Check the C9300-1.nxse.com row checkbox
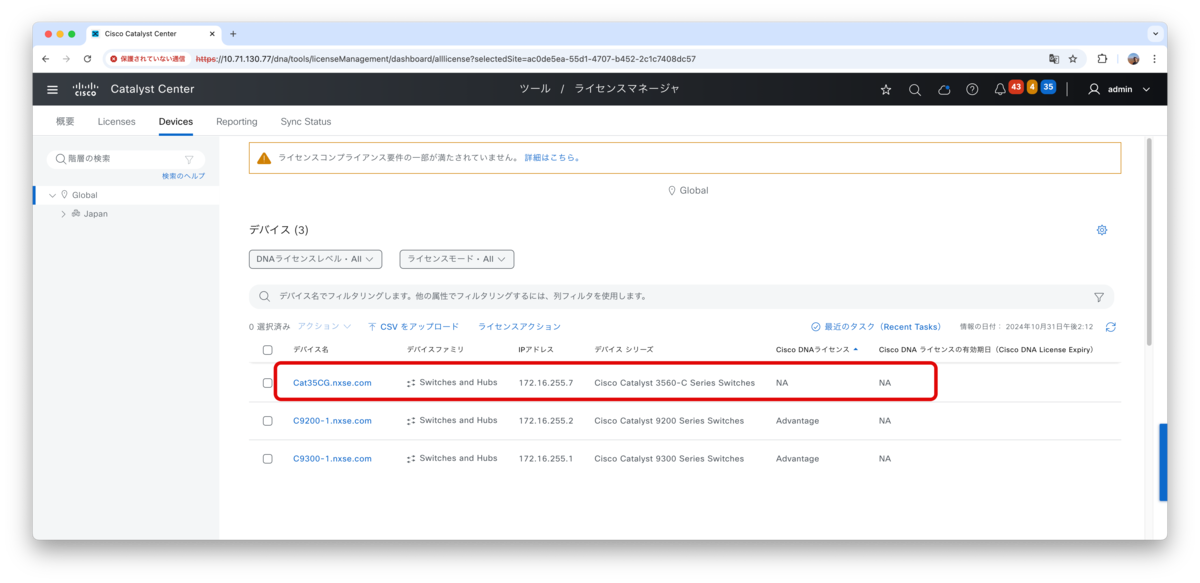This screenshot has width=1200, height=583. tap(267, 459)
